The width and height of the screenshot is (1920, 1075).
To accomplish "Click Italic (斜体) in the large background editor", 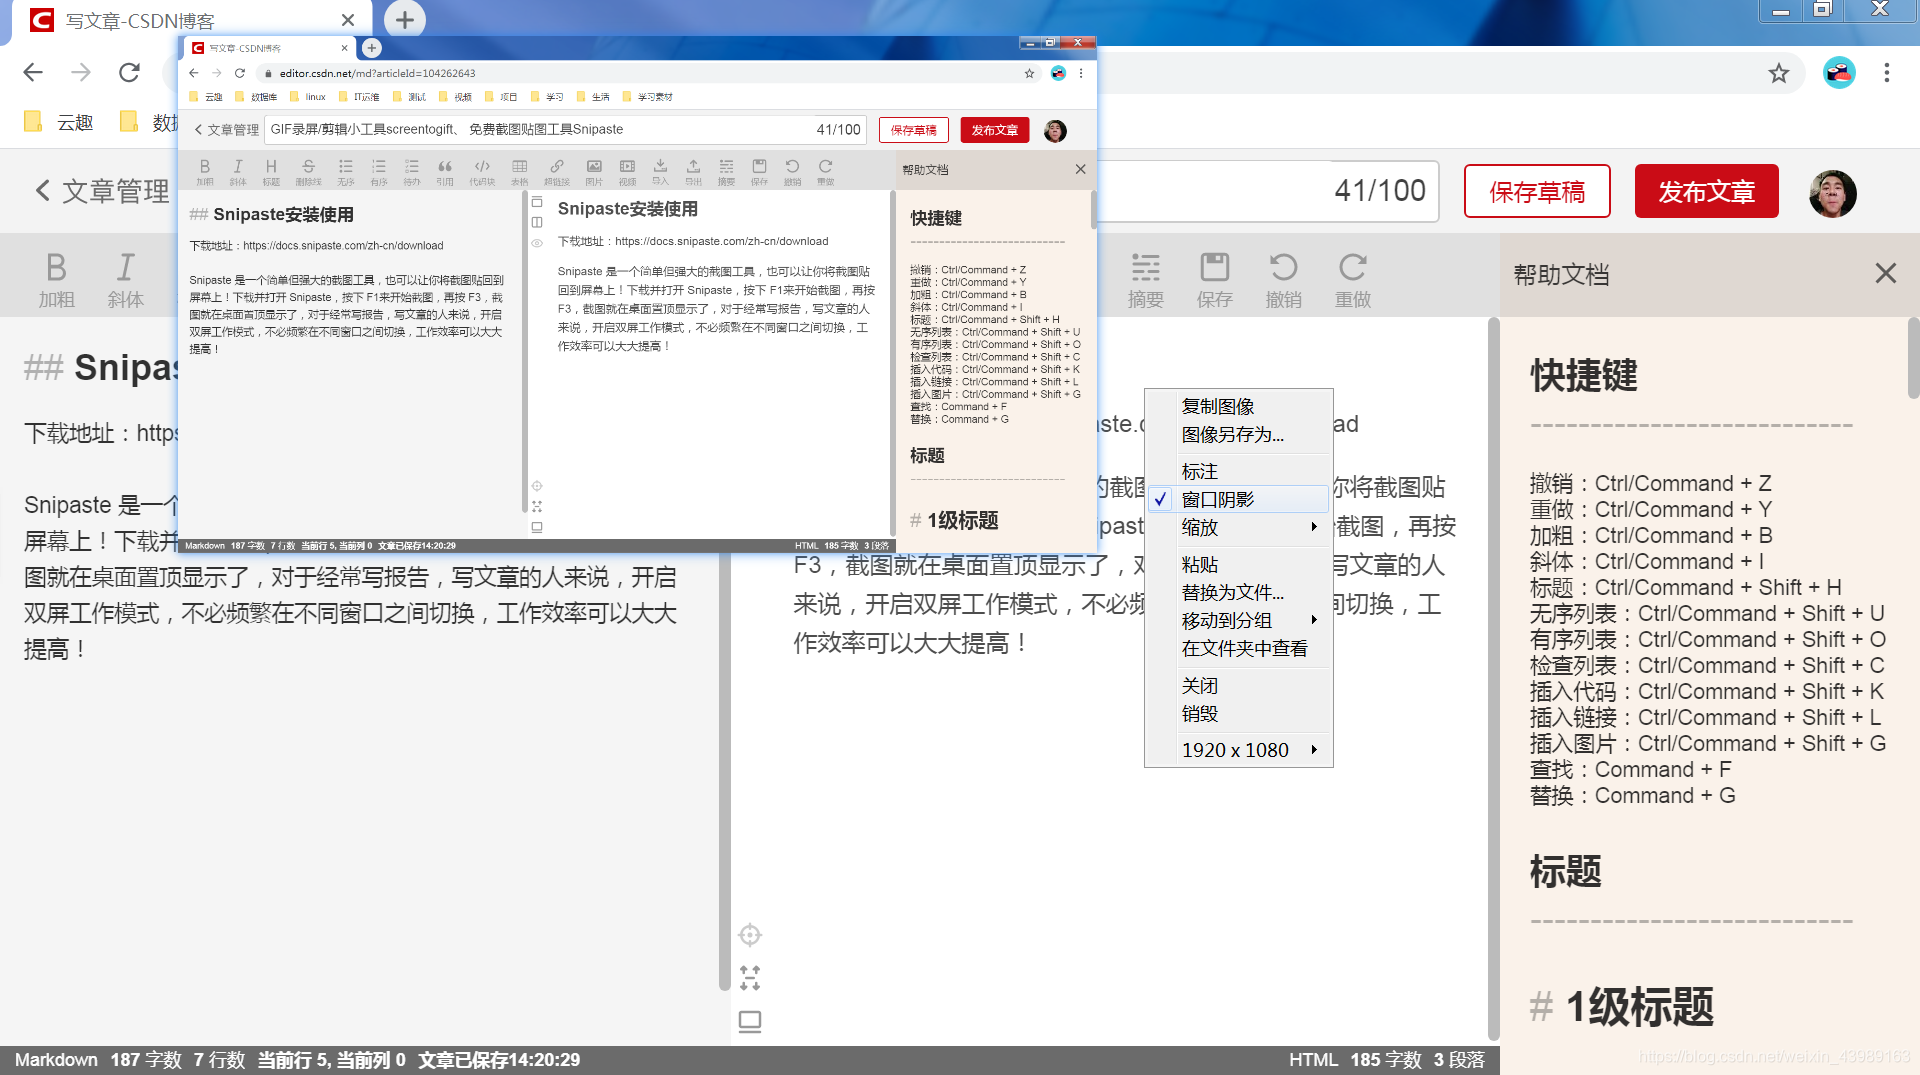I will pos(125,279).
